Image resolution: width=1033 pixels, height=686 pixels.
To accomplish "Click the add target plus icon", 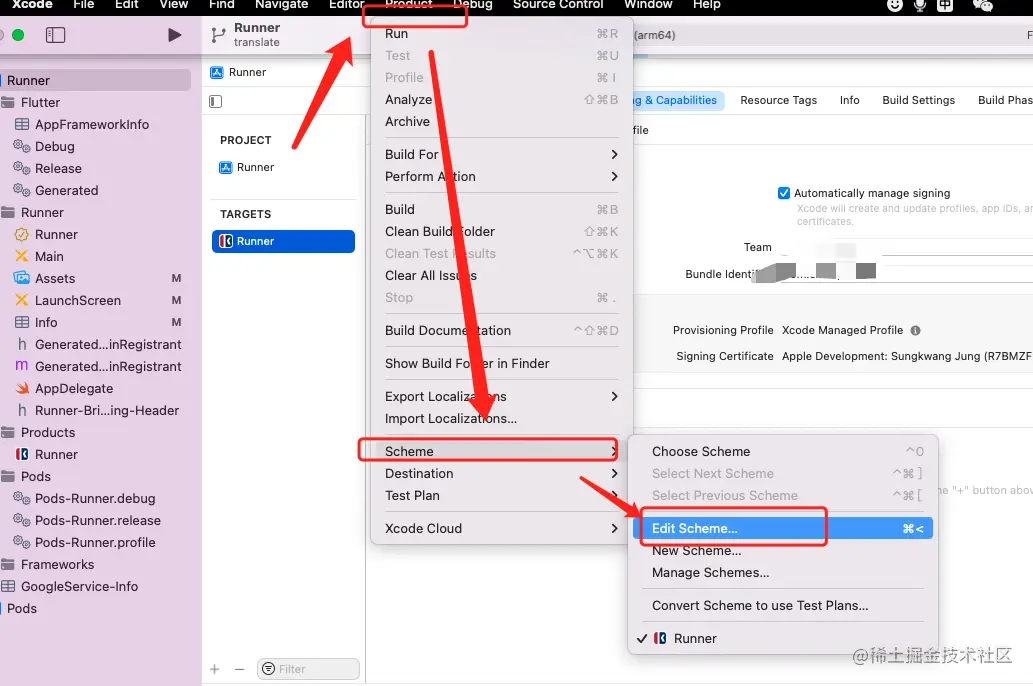I will (215, 669).
